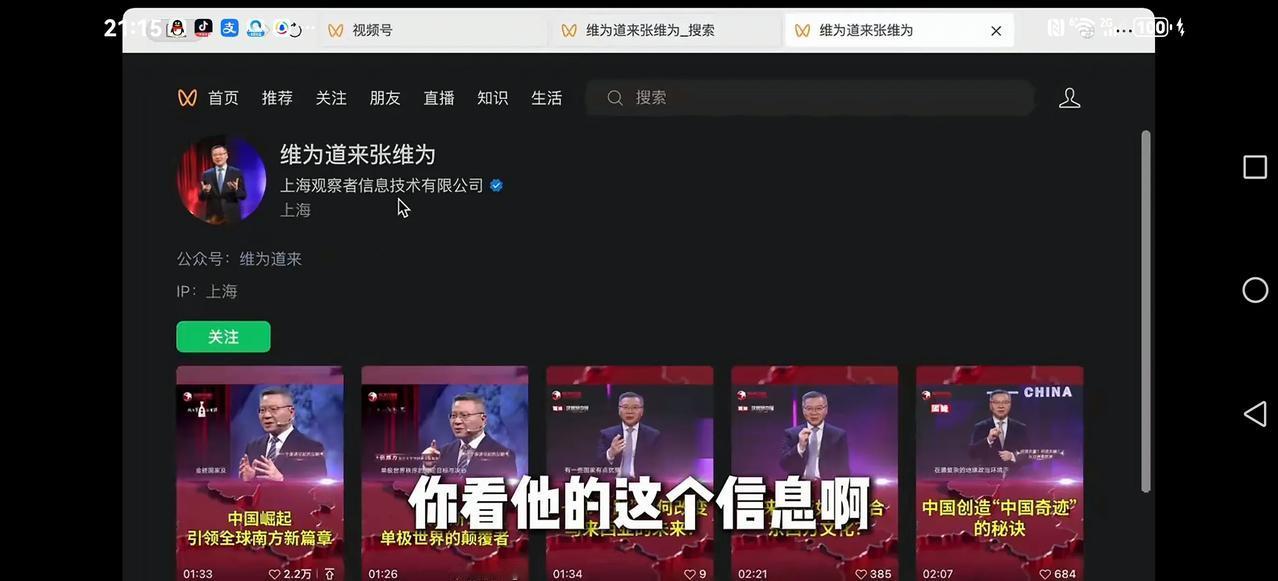The width and height of the screenshot is (1278, 581).
Task: Go to 首页 in the navigation
Action: tap(223, 98)
